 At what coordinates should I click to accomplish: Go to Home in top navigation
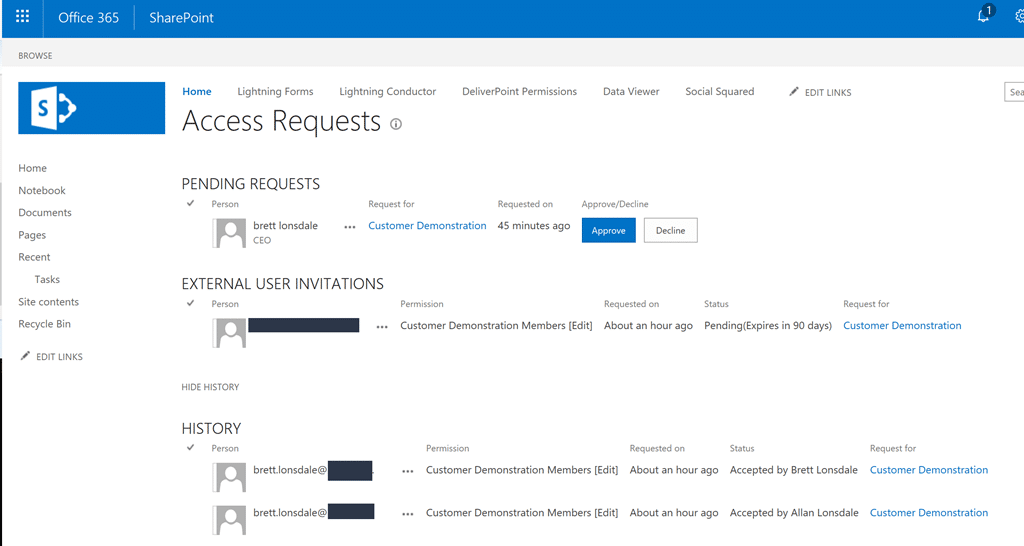(x=197, y=91)
